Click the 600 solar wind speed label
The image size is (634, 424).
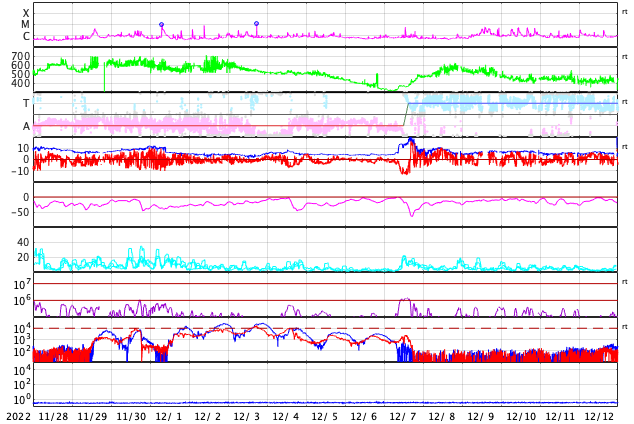(21, 65)
